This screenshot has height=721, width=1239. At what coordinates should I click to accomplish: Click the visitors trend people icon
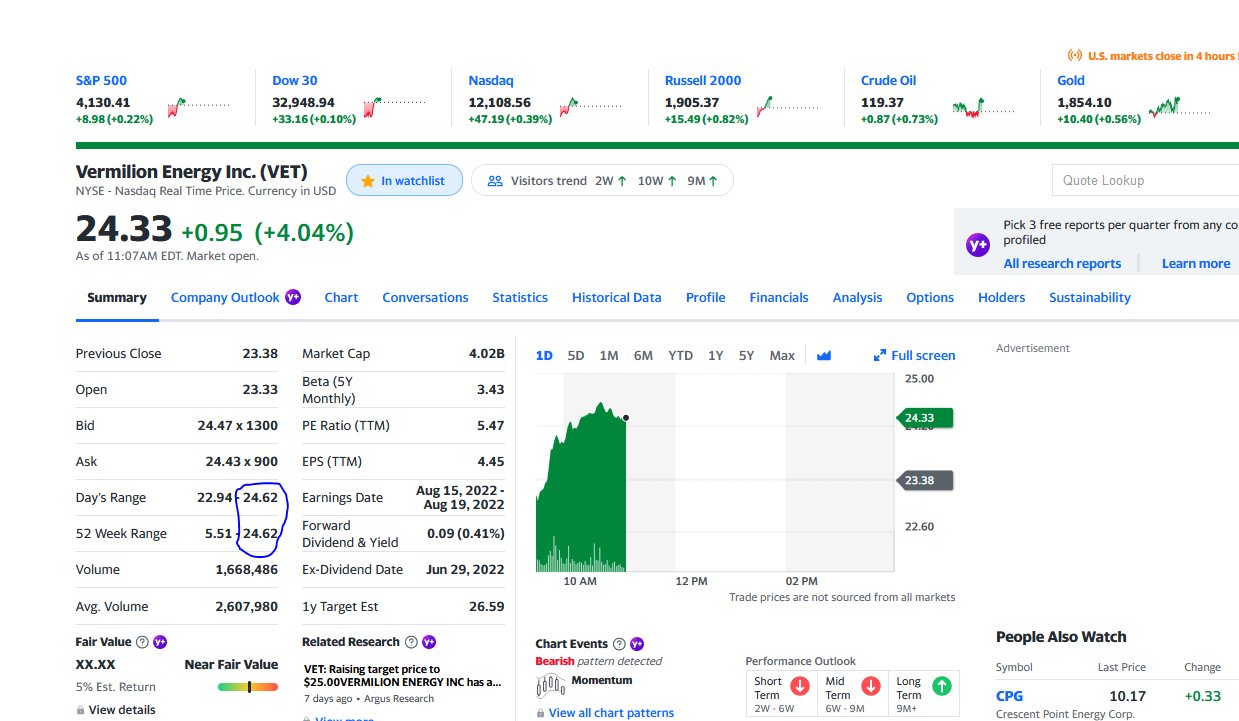[x=494, y=181]
